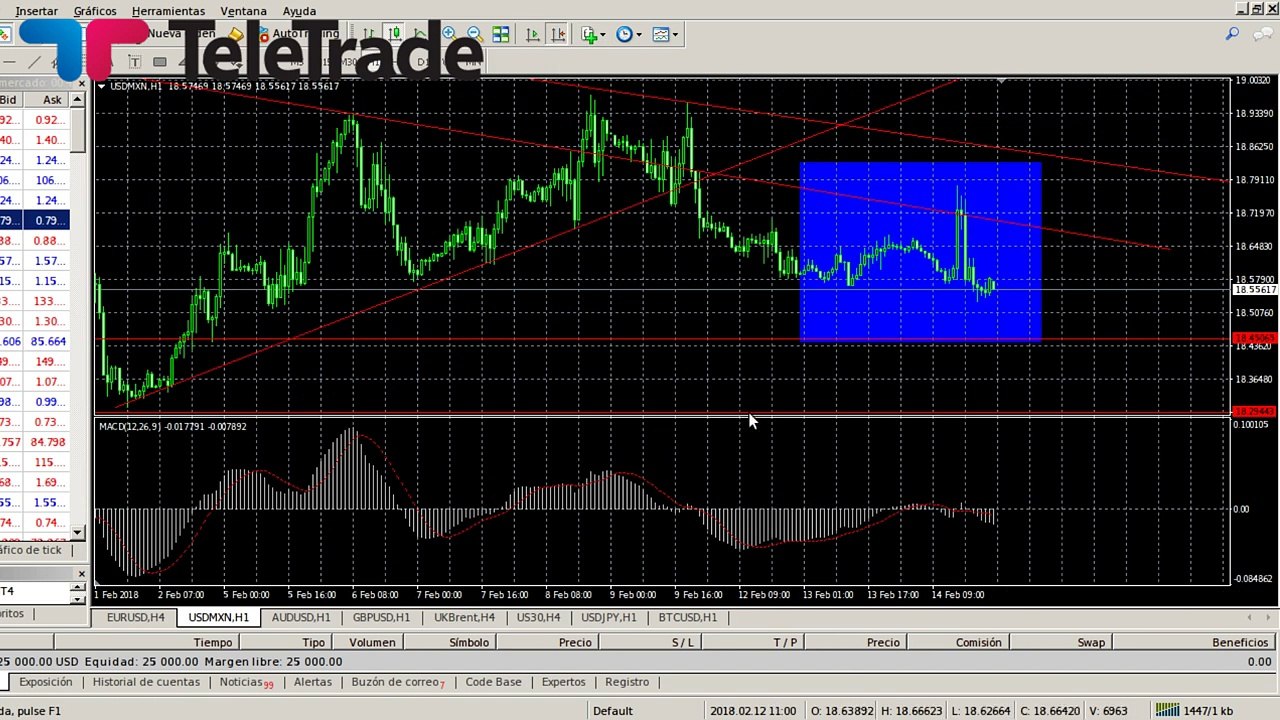
Task: Open the Buzón de correo tab
Action: tap(397, 682)
